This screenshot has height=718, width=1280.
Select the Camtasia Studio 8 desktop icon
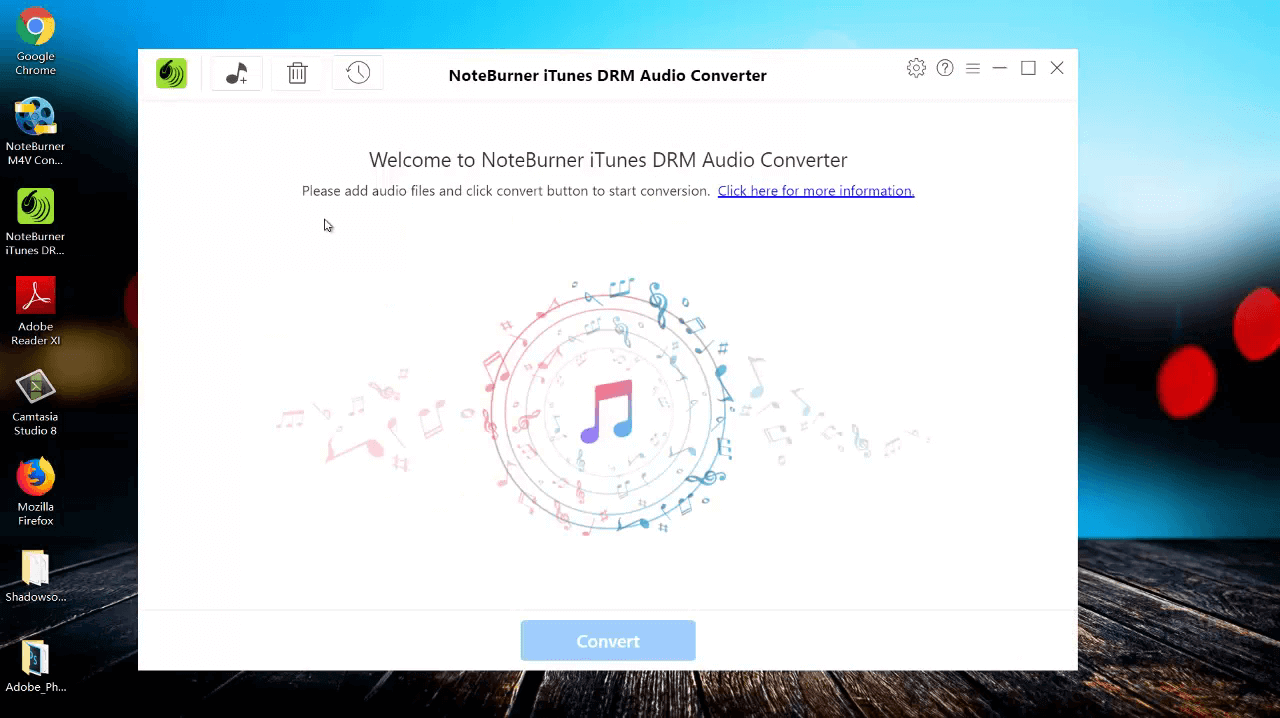pos(35,401)
